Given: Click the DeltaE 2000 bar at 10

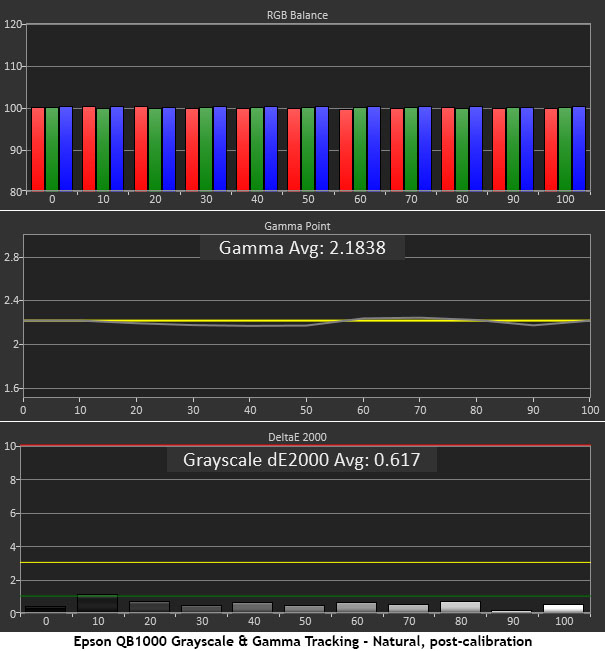Looking at the screenshot, I should (x=98, y=603).
